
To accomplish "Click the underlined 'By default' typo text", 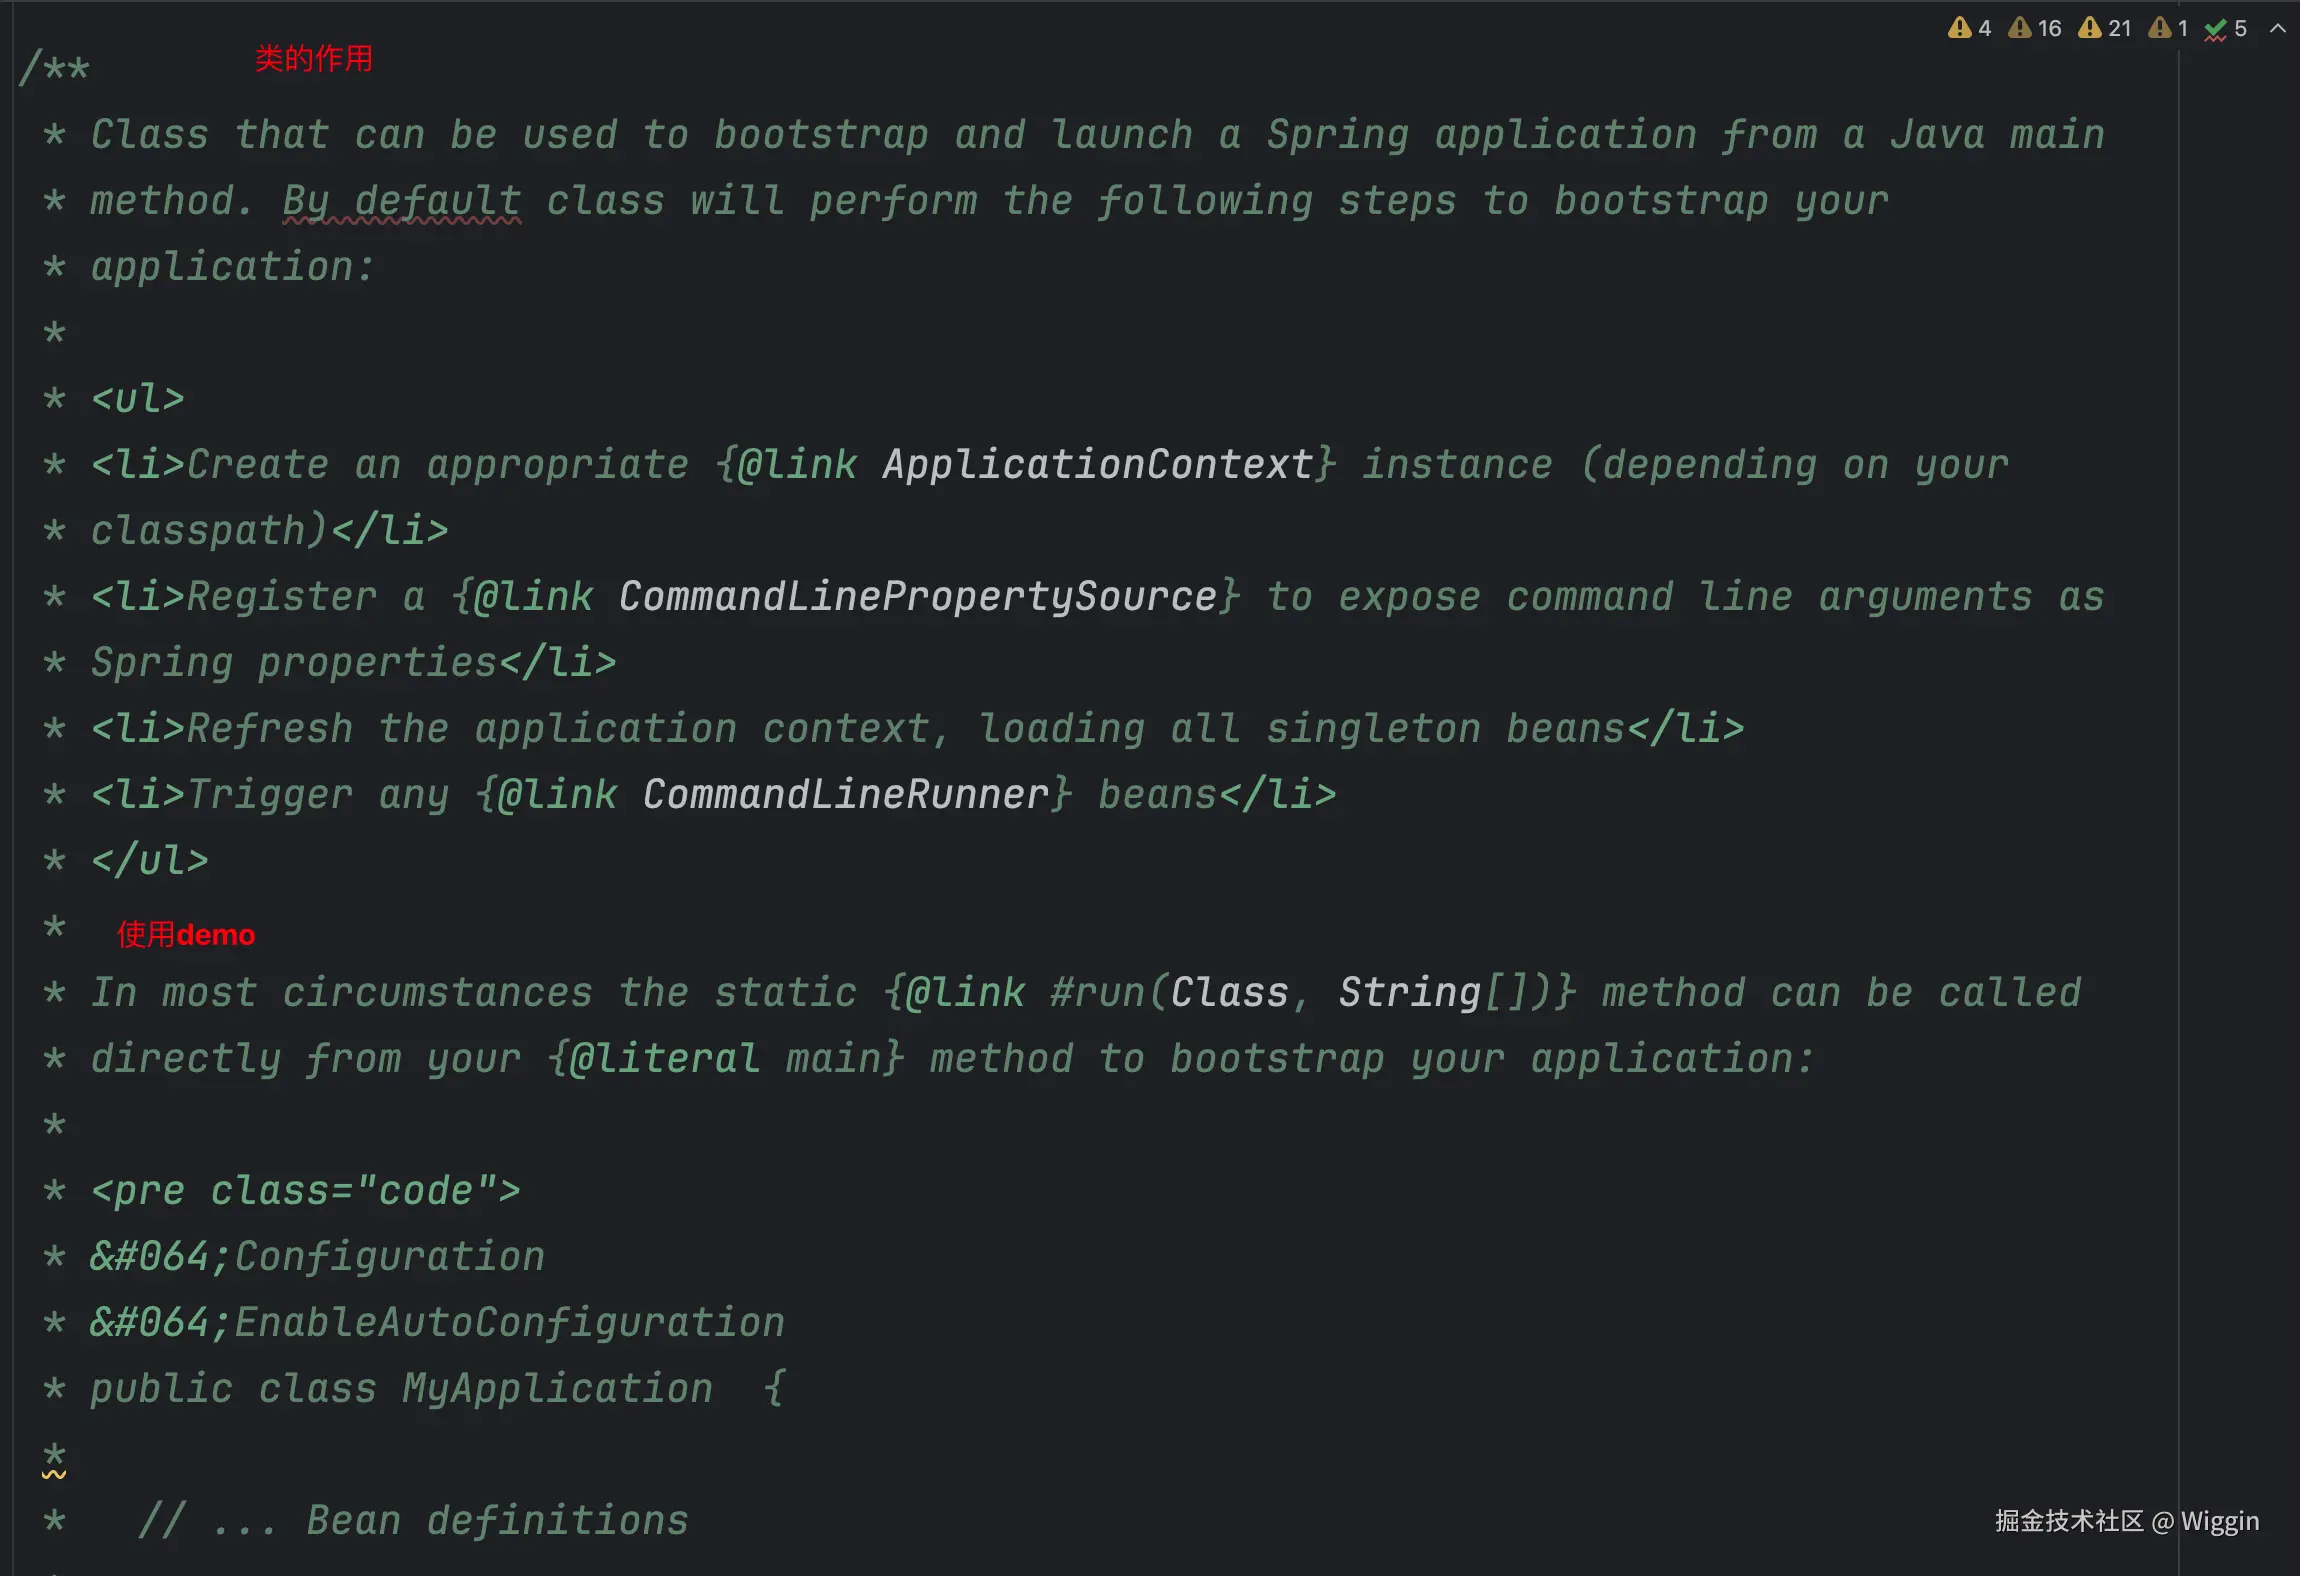I will 402,201.
